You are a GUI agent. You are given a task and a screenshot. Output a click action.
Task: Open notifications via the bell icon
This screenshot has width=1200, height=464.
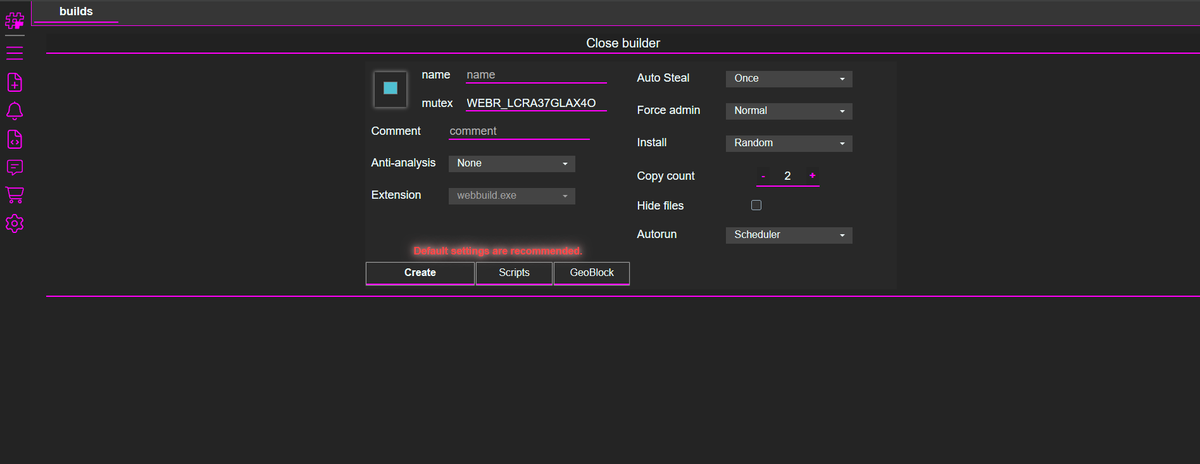tap(15, 110)
